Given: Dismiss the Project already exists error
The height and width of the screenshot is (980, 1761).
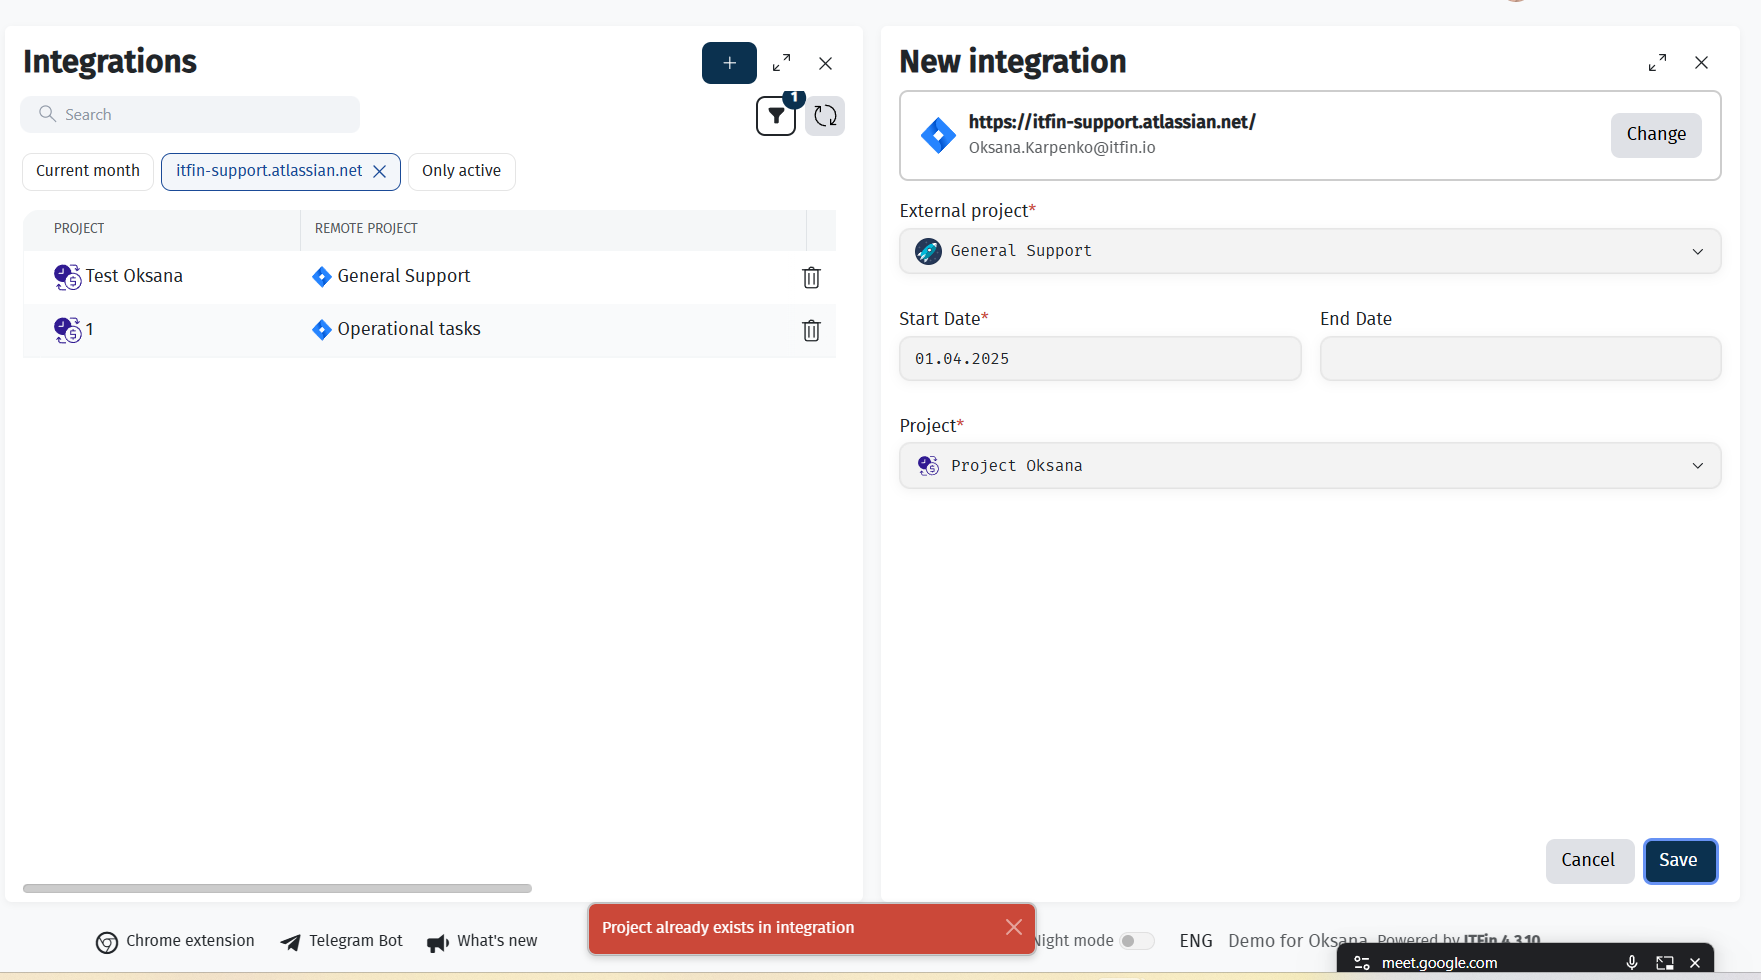Looking at the screenshot, I should pos(1013,928).
